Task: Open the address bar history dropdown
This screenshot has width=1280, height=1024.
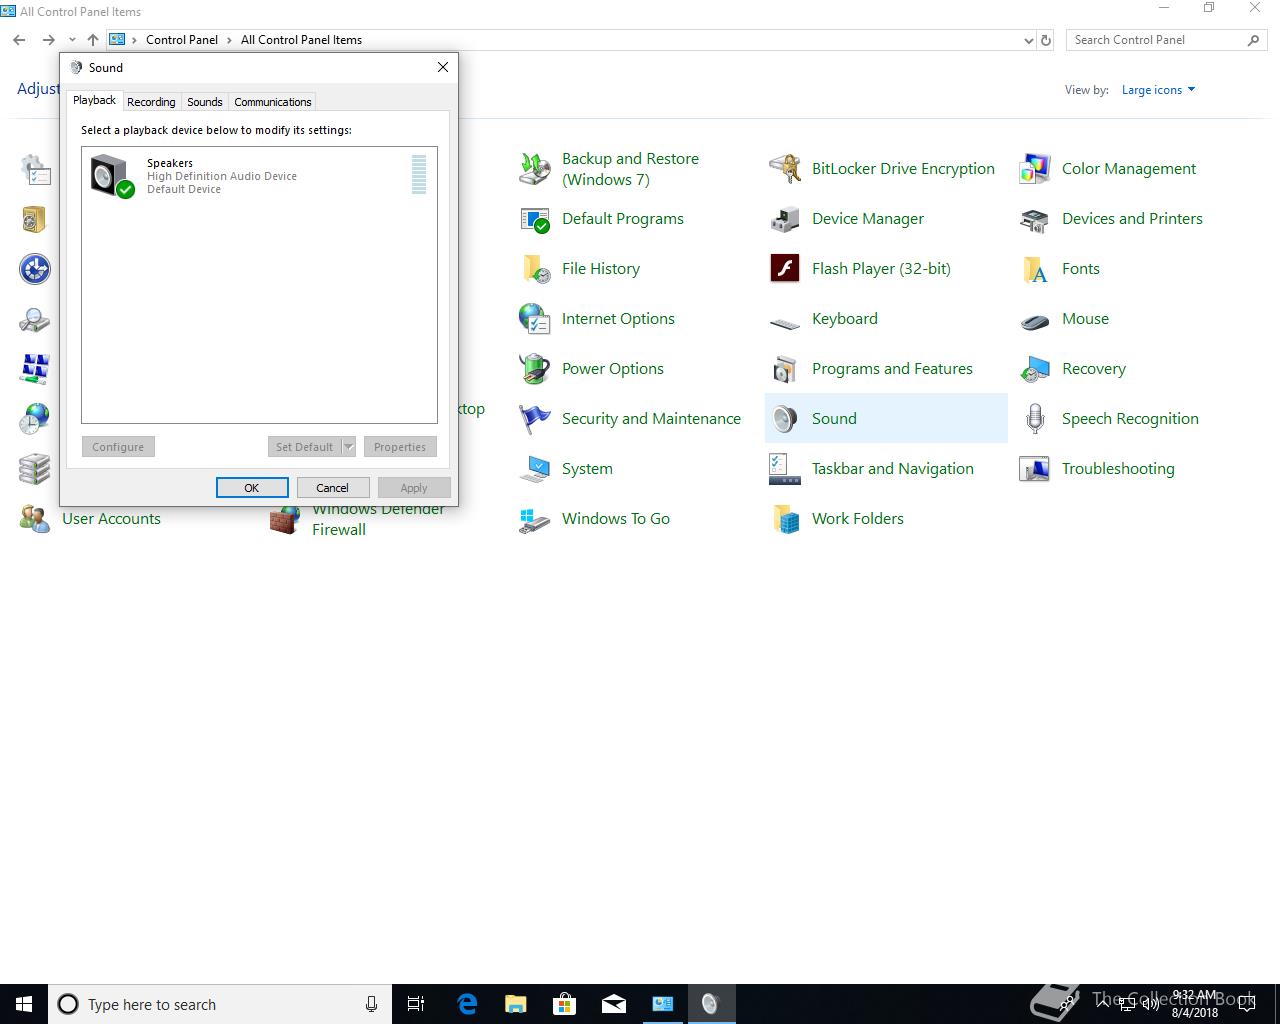Action: tap(1029, 40)
